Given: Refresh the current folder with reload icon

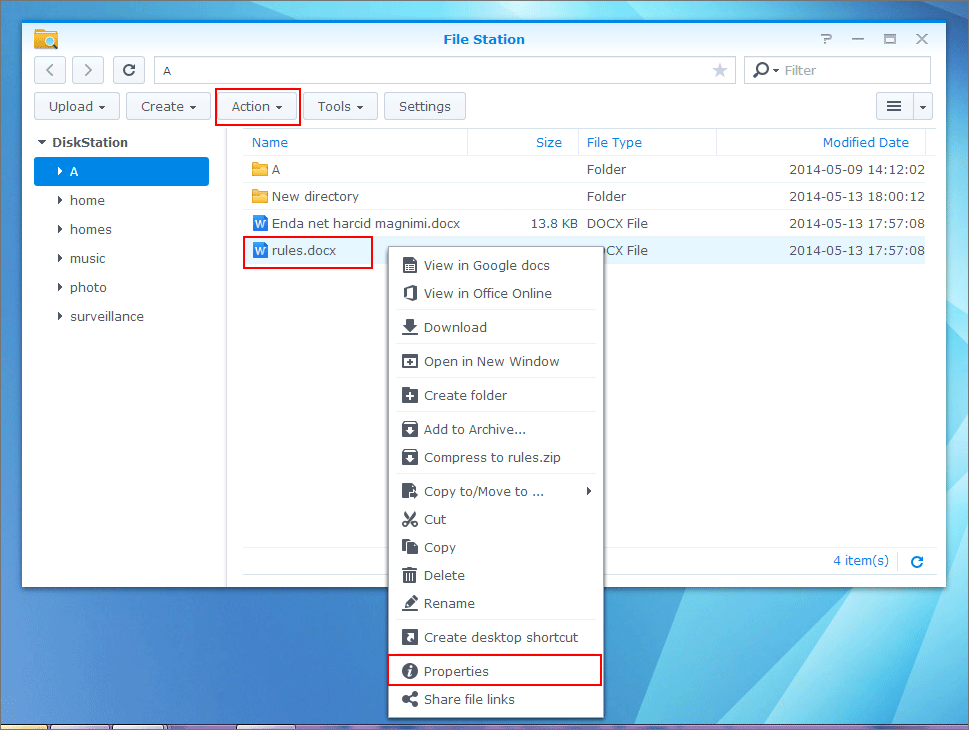Looking at the screenshot, I should [x=128, y=70].
